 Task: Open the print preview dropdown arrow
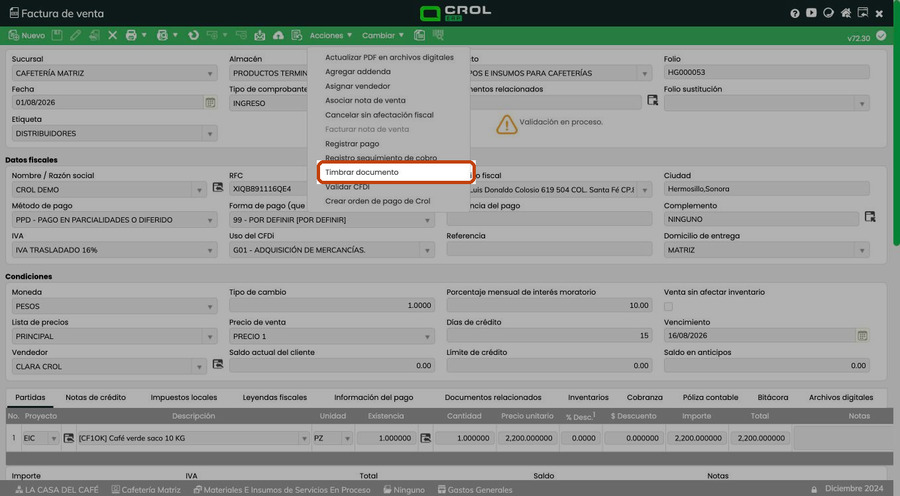point(175,35)
